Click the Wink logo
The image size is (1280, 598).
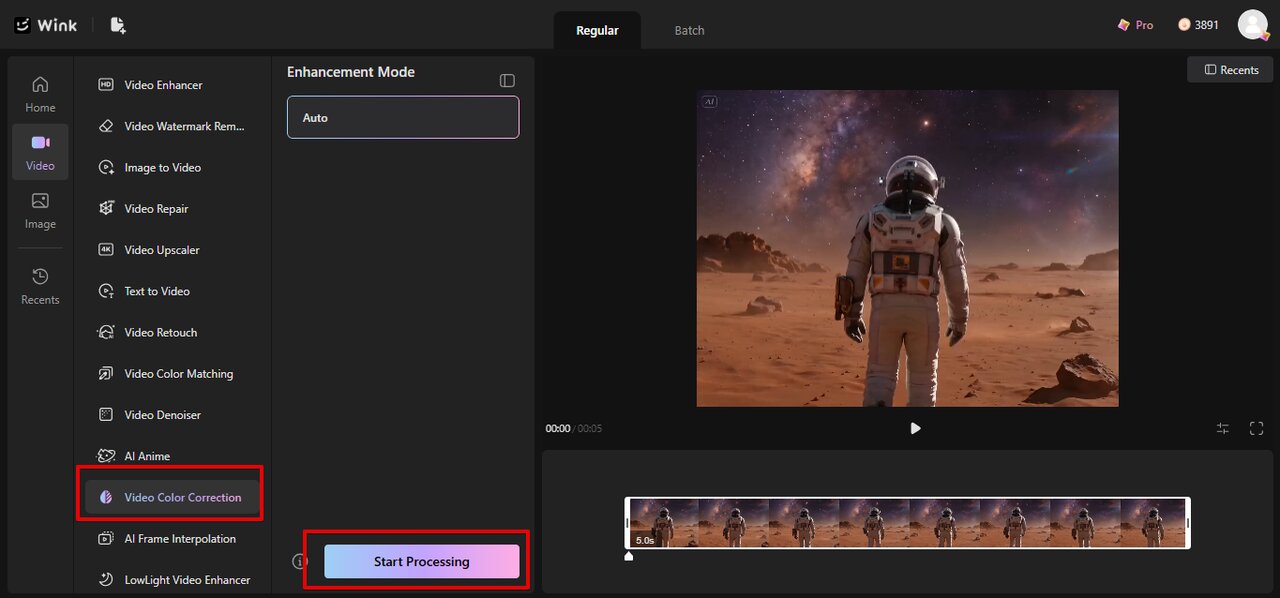(45, 25)
